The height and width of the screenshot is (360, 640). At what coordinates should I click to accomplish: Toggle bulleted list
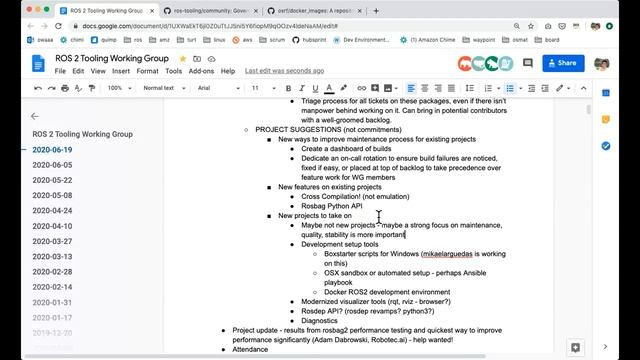click(x=510, y=88)
